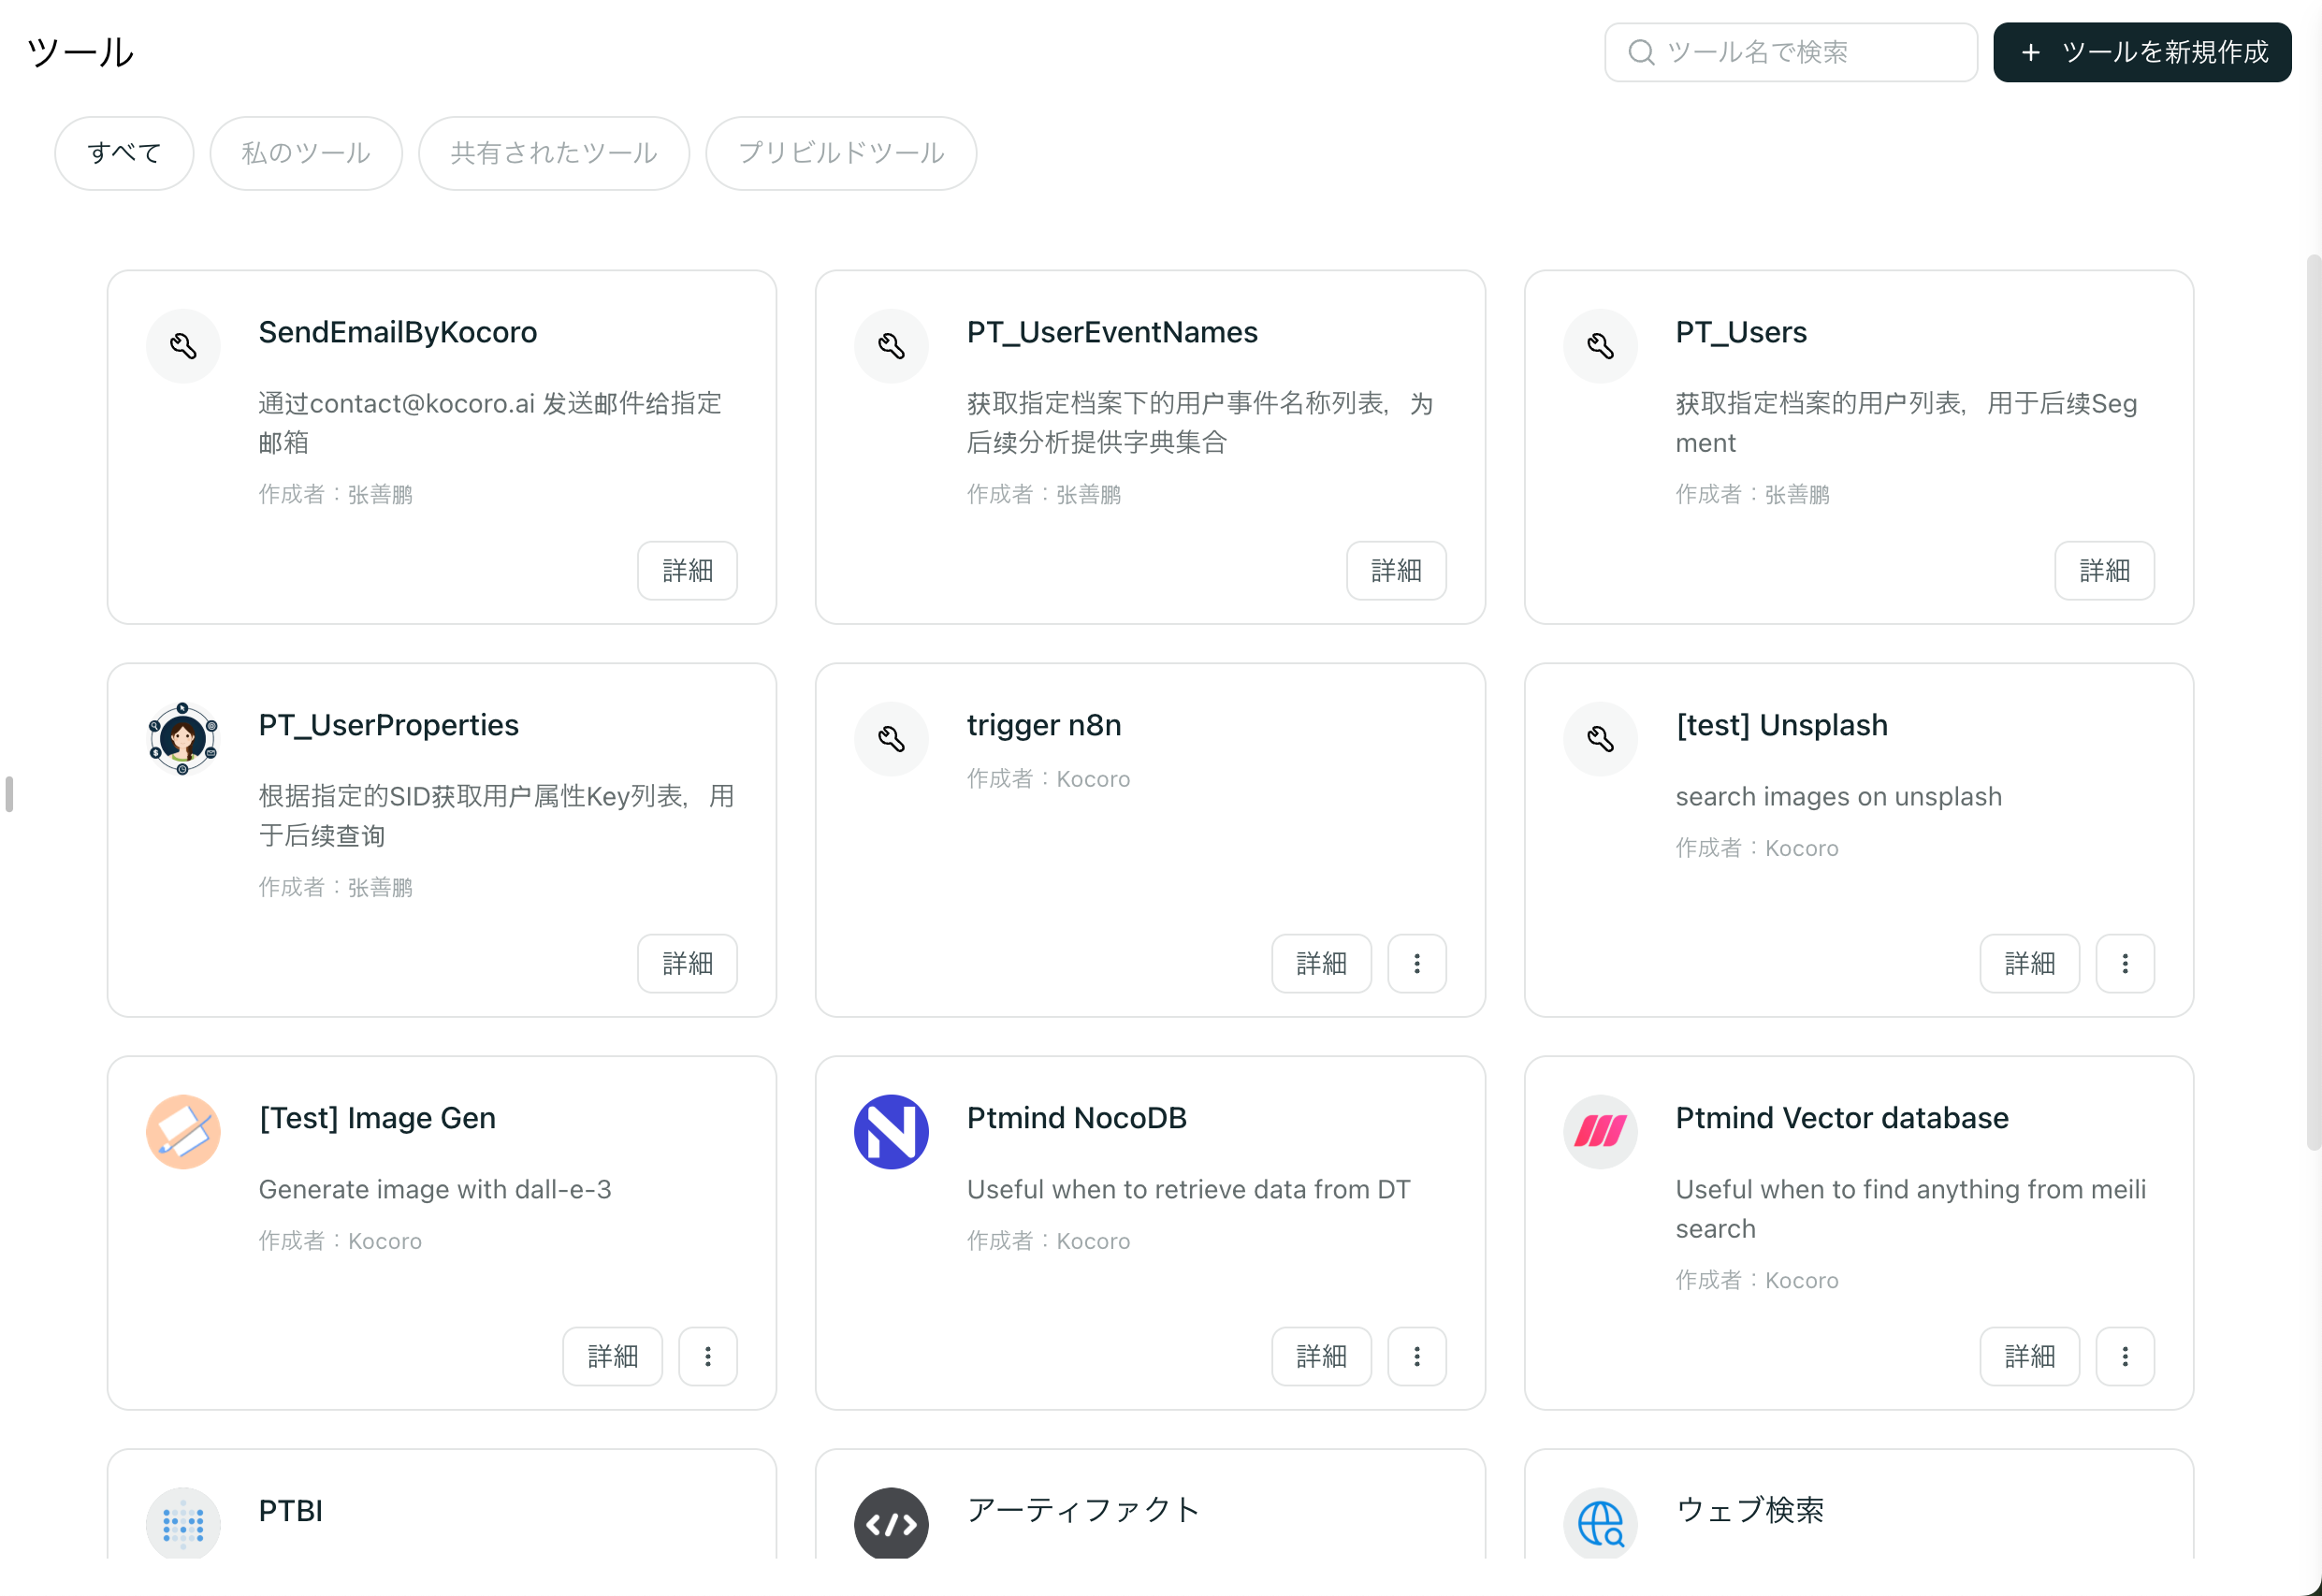Switch to 私のツール tab

306,153
